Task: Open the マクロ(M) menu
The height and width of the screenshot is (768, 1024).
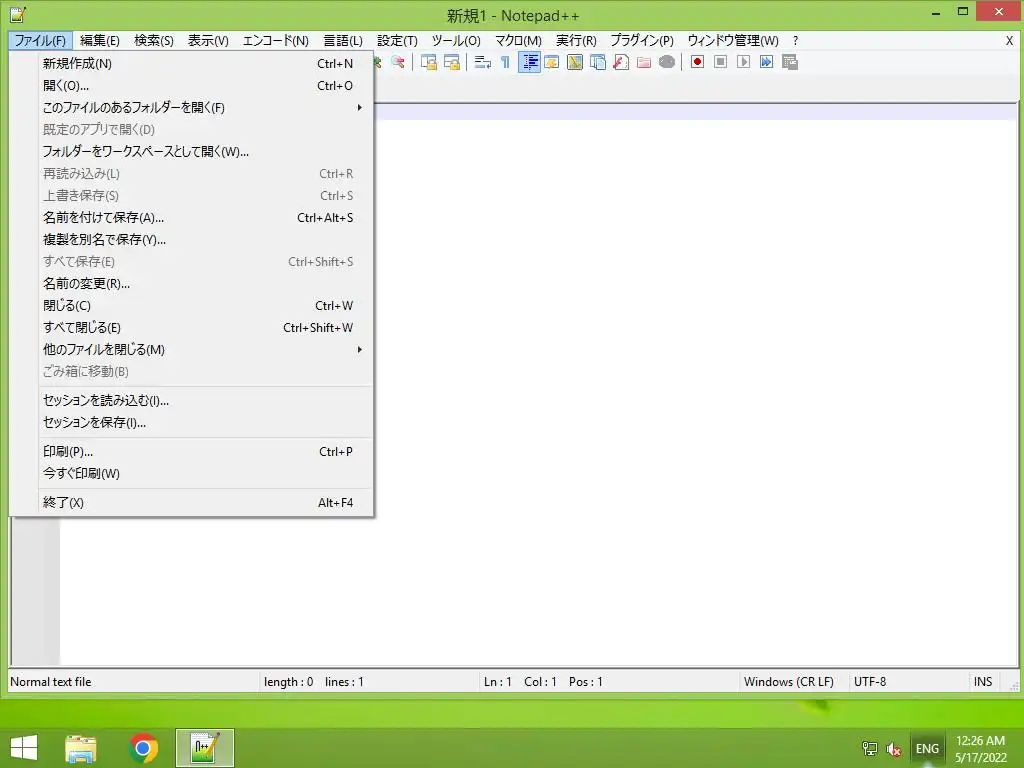Action: point(519,40)
